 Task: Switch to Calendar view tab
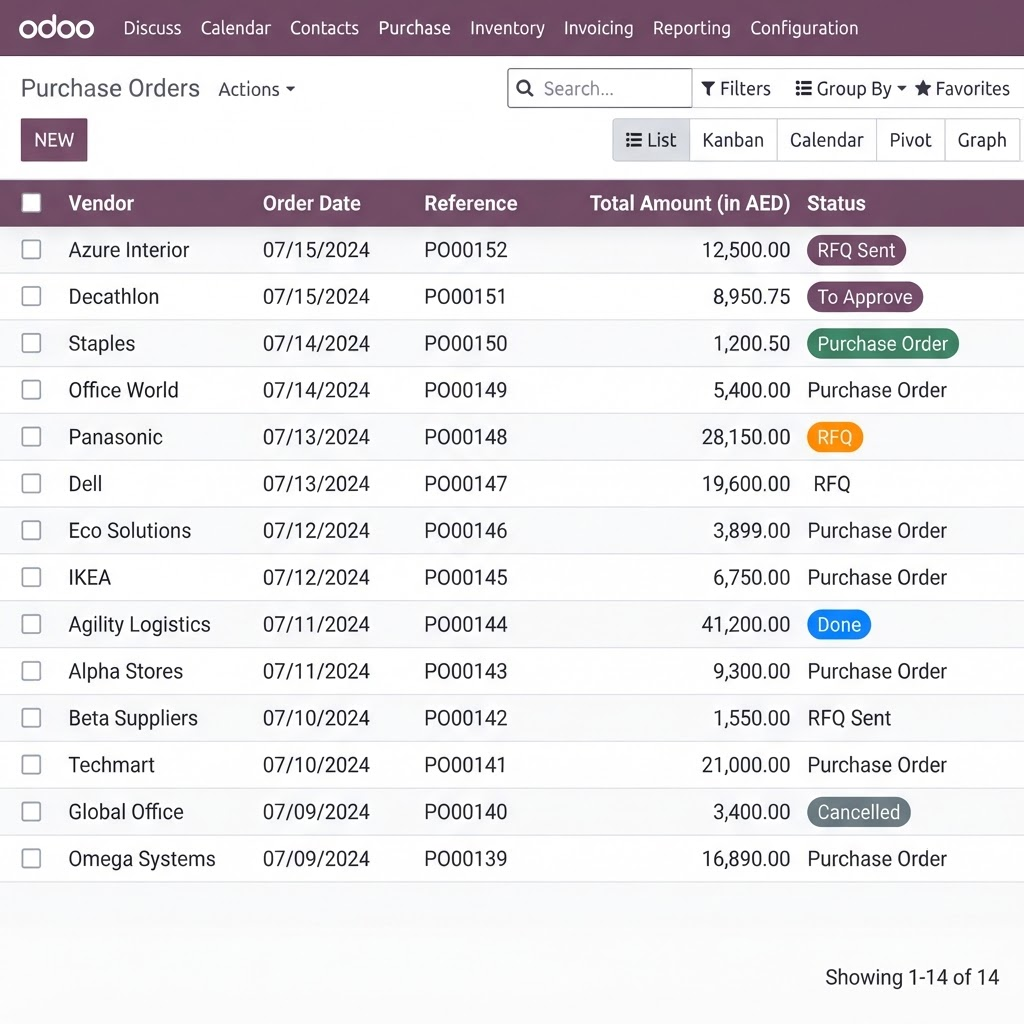click(827, 140)
